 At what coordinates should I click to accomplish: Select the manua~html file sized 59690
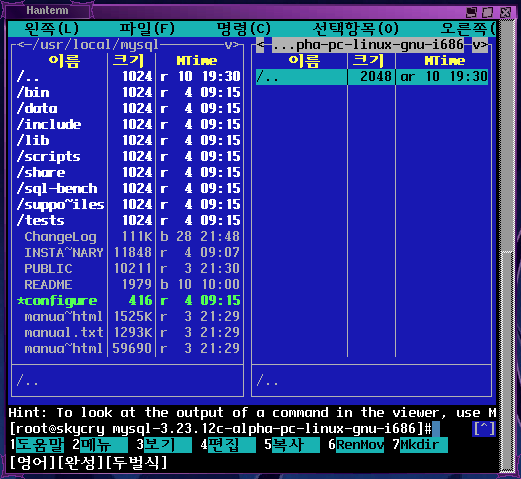coord(128,349)
